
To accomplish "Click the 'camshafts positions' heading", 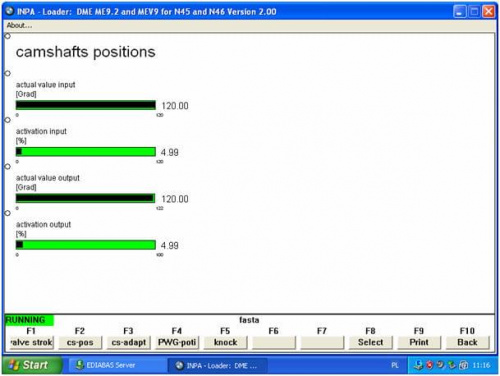I will [x=86, y=52].
